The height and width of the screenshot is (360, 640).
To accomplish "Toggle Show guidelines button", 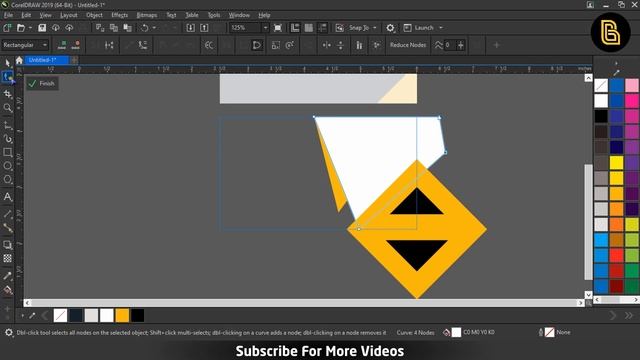I will [x=322, y=28].
